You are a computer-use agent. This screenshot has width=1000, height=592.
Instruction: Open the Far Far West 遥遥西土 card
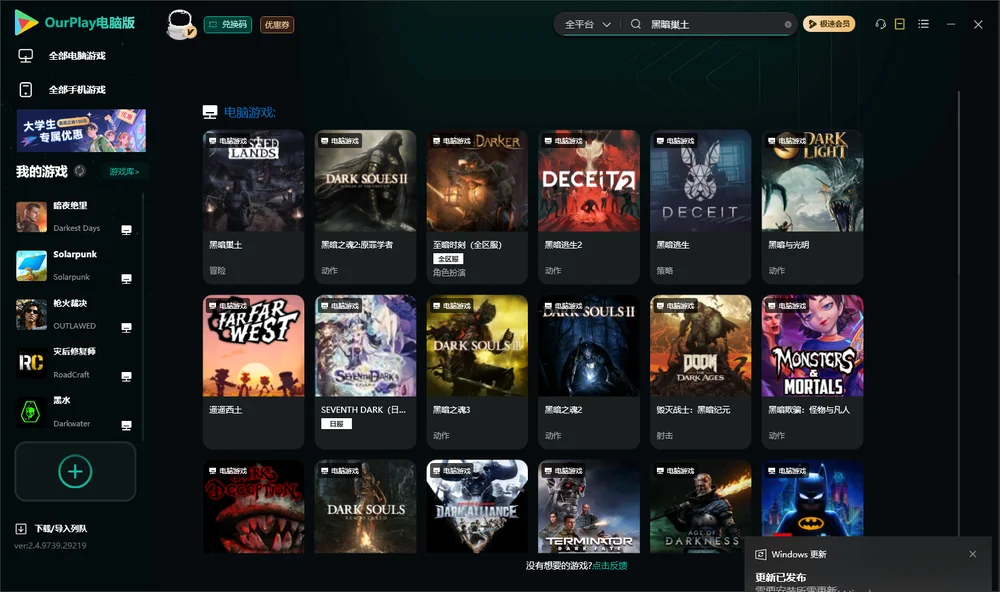click(x=253, y=372)
